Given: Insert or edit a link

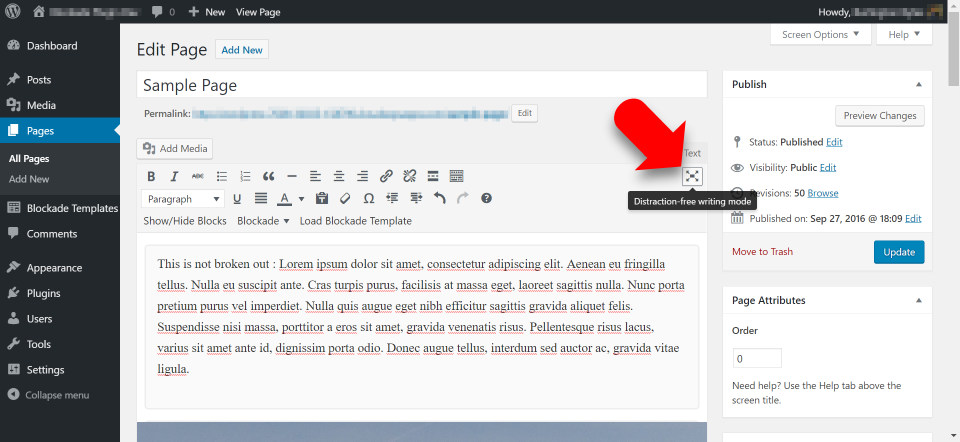Looking at the screenshot, I should tap(386, 176).
